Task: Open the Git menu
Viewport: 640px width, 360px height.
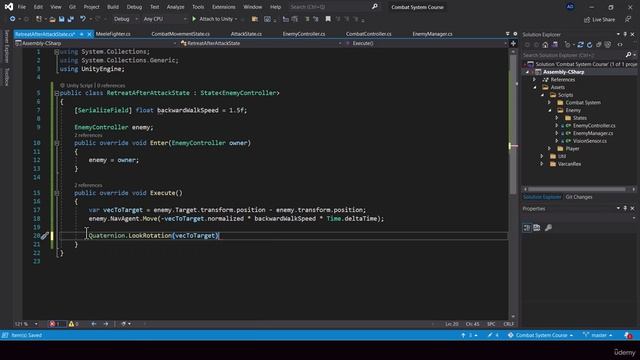Action: [x=72, y=7]
